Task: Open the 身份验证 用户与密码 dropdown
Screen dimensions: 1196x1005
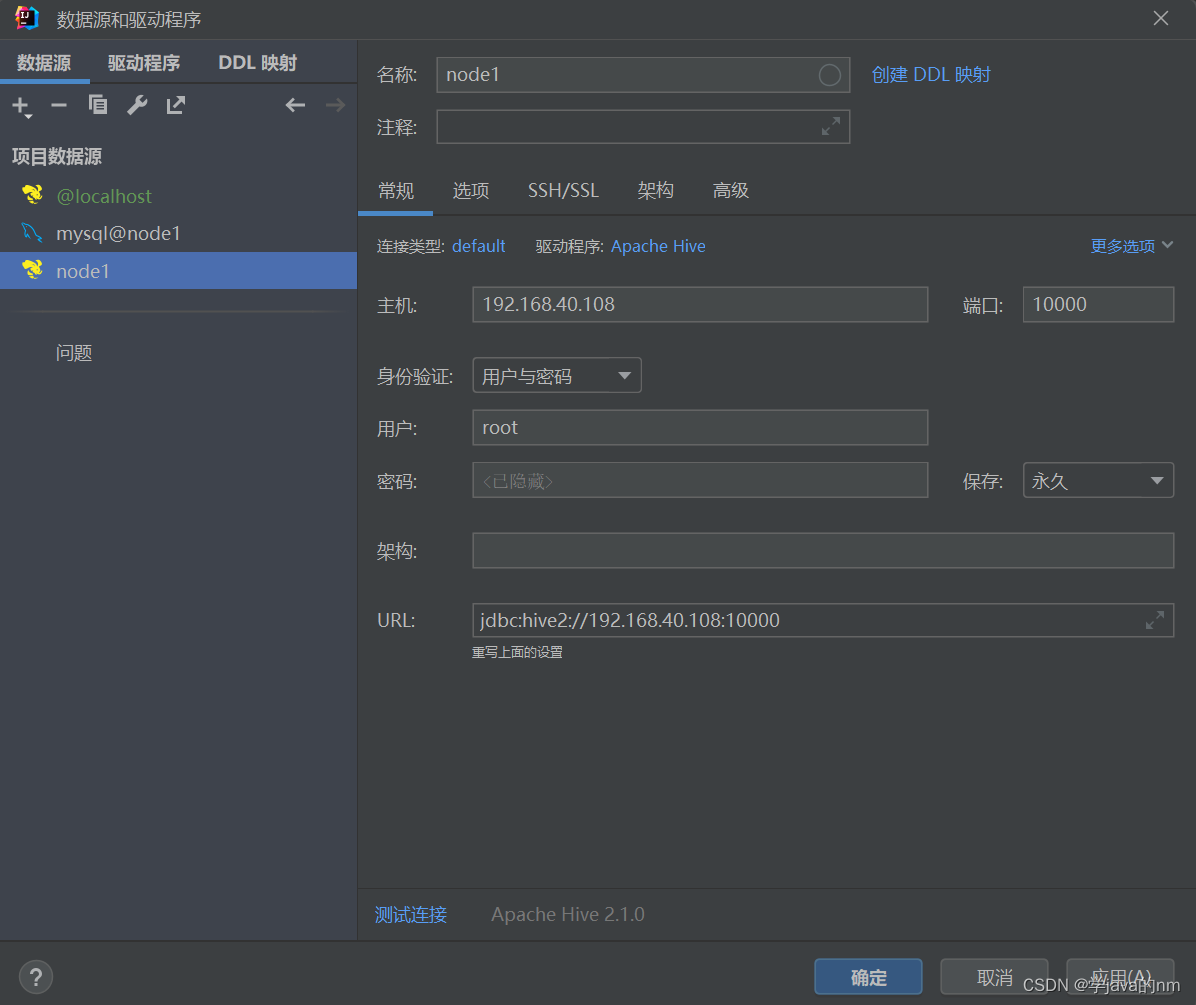Action: click(557, 375)
